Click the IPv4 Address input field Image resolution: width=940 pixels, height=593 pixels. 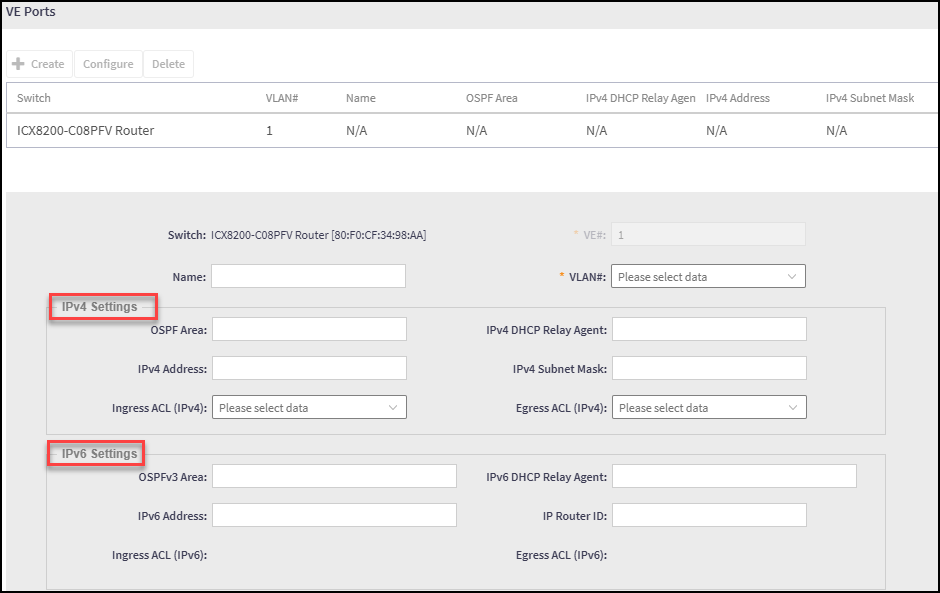(309, 368)
